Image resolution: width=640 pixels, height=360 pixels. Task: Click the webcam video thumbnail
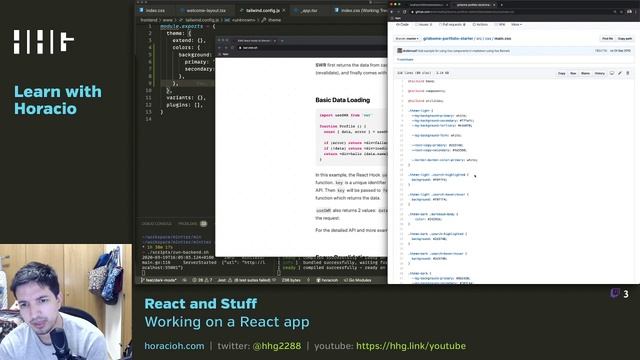click(x=66, y=302)
